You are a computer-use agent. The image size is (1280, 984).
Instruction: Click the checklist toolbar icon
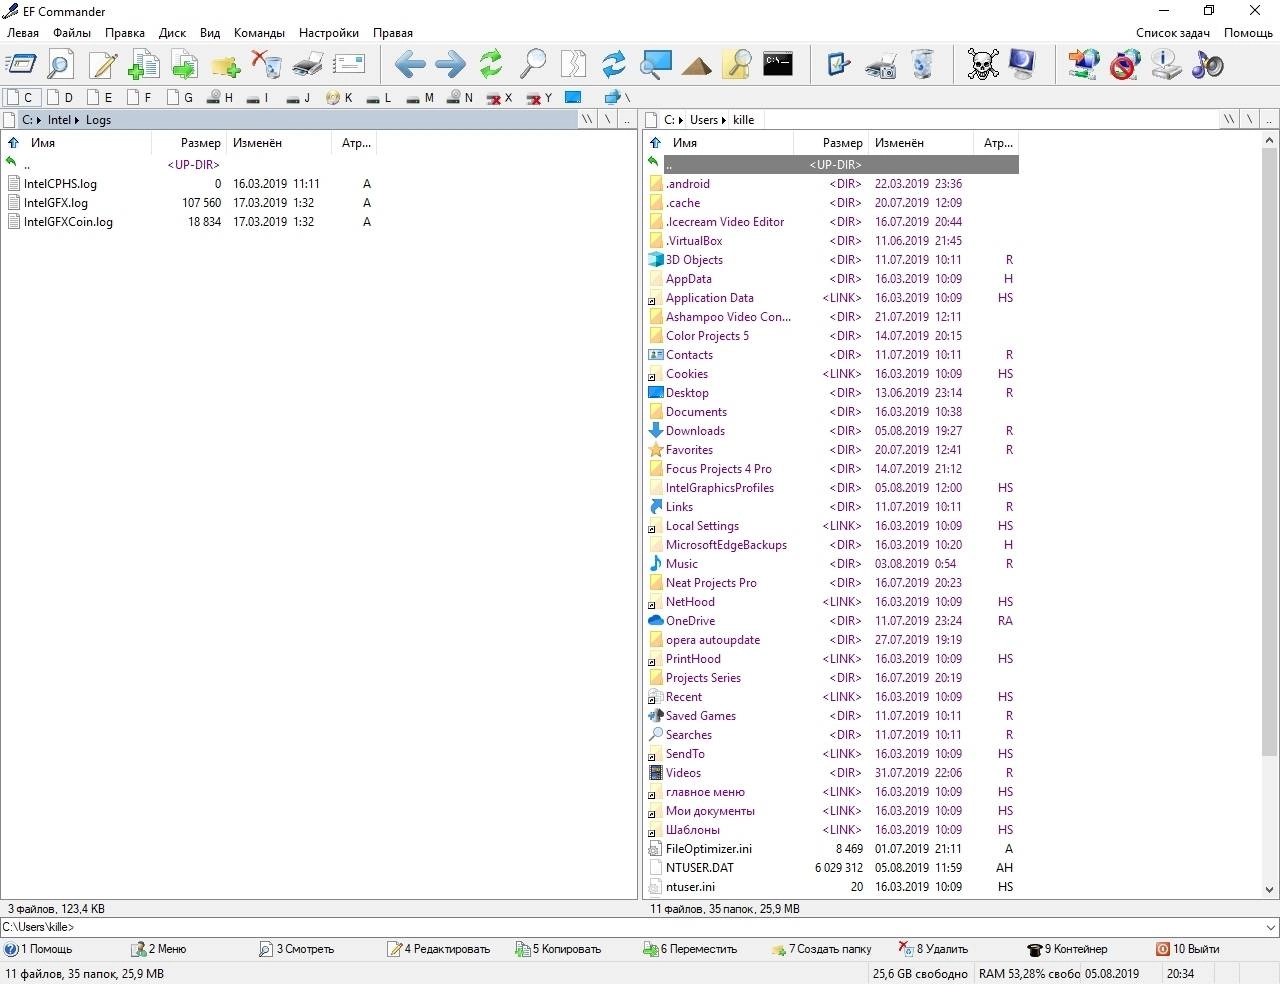pyautogui.click(x=839, y=65)
